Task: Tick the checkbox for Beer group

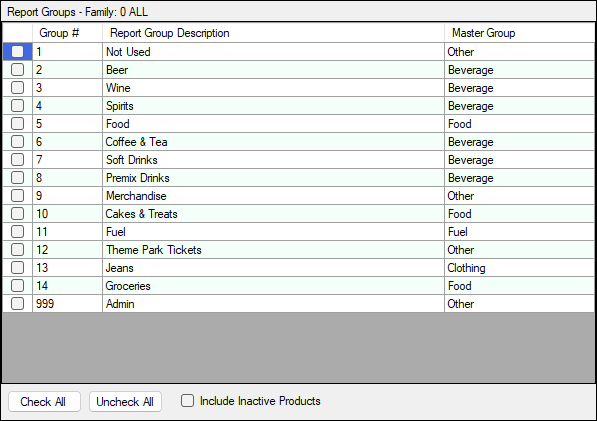Action: tap(18, 70)
